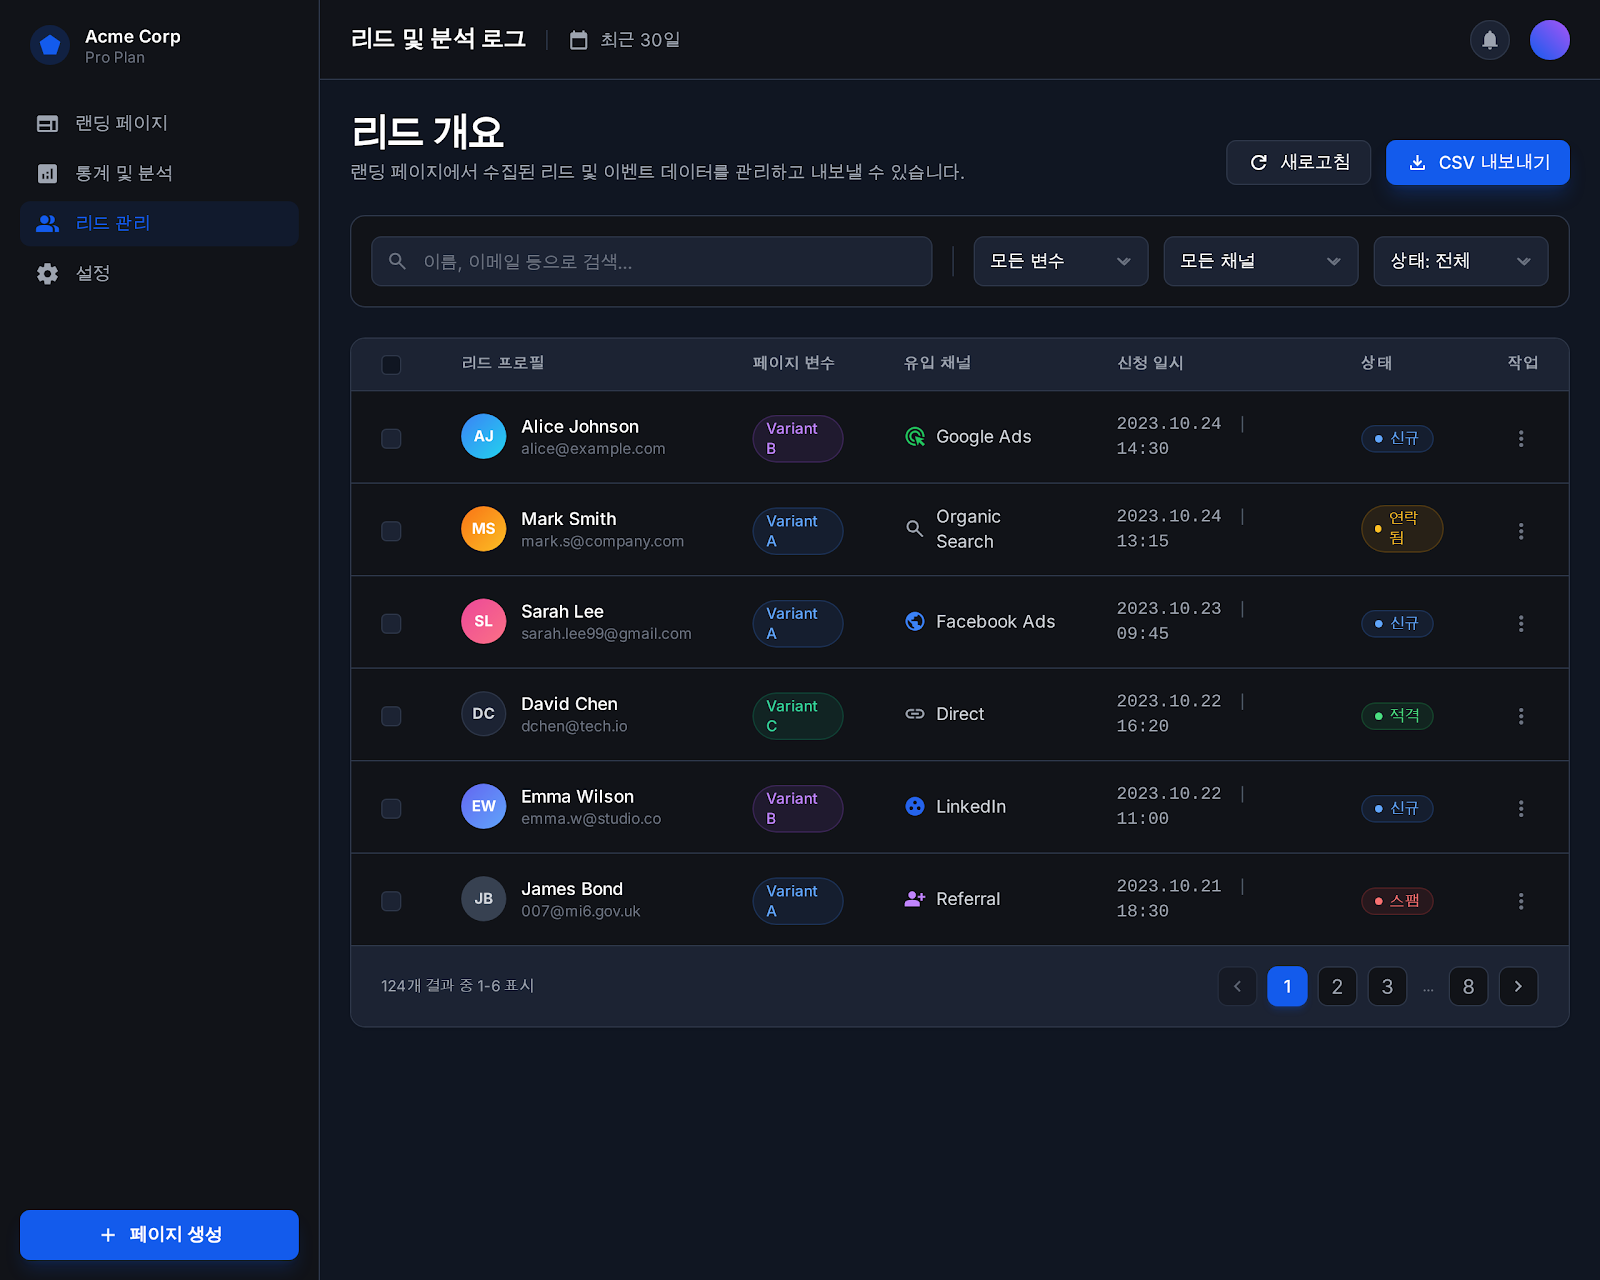Select the checkbox next to Emma Wilson
This screenshot has width=1600, height=1280.
(391, 808)
